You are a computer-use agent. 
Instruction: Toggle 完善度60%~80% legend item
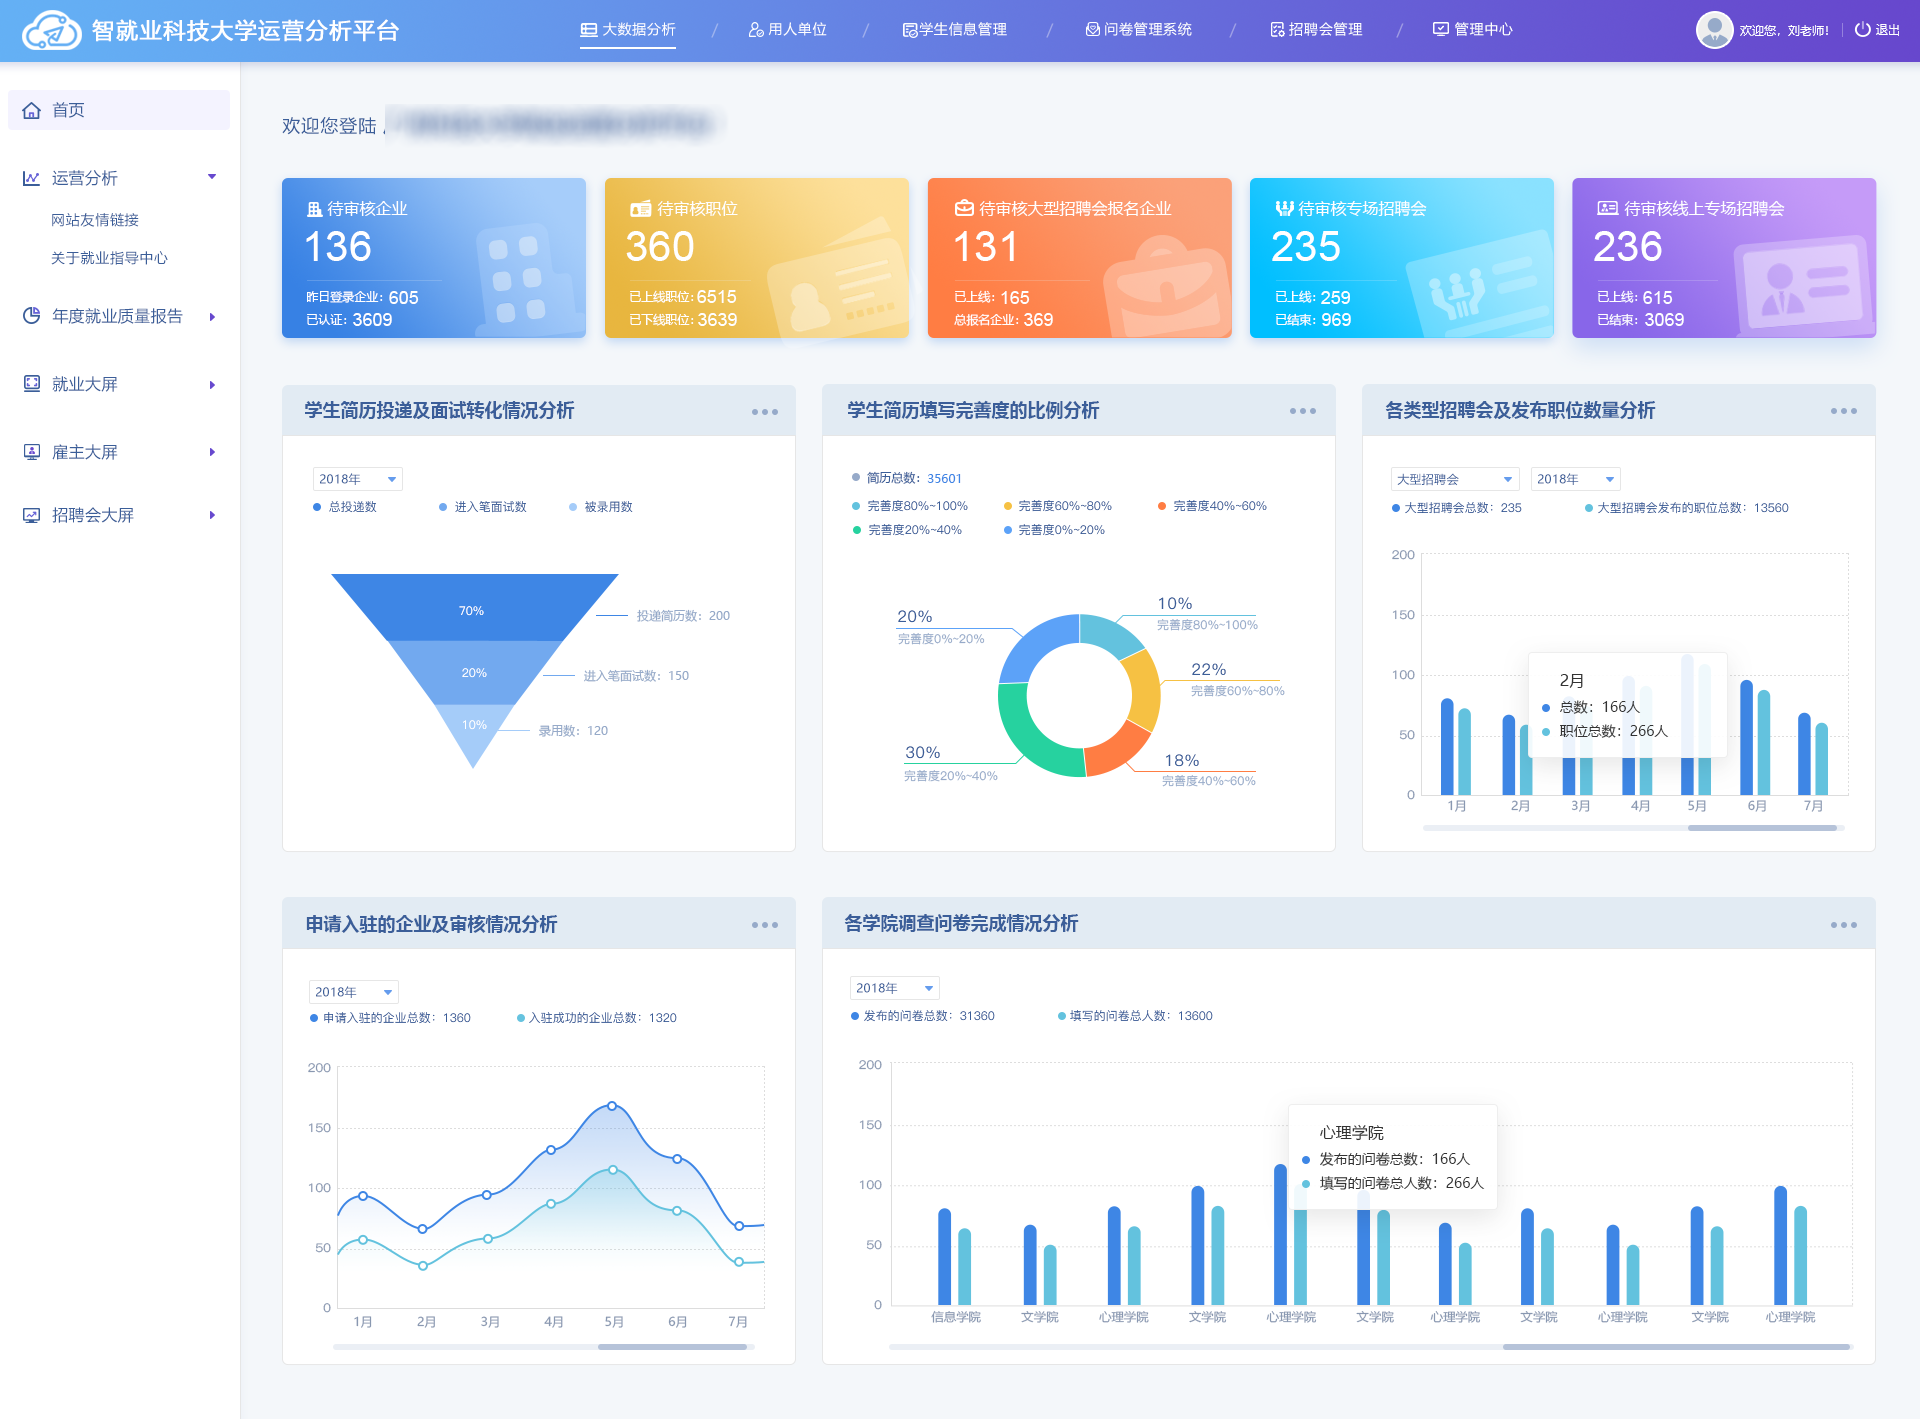point(1058,506)
